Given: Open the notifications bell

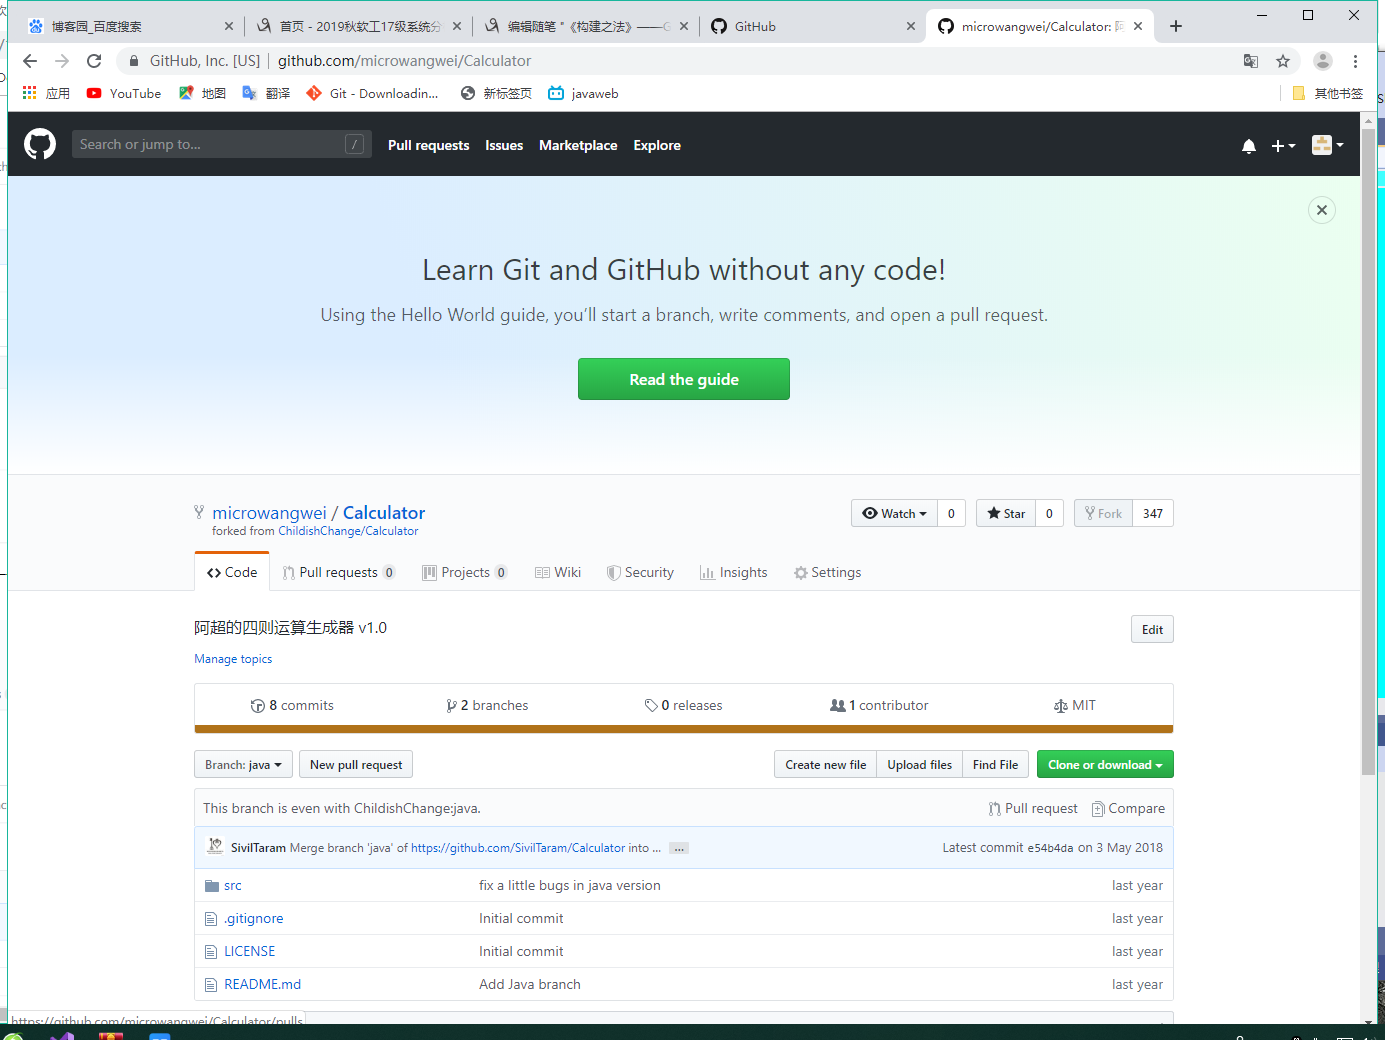Looking at the screenshot, I should (x=1249, y=146).
